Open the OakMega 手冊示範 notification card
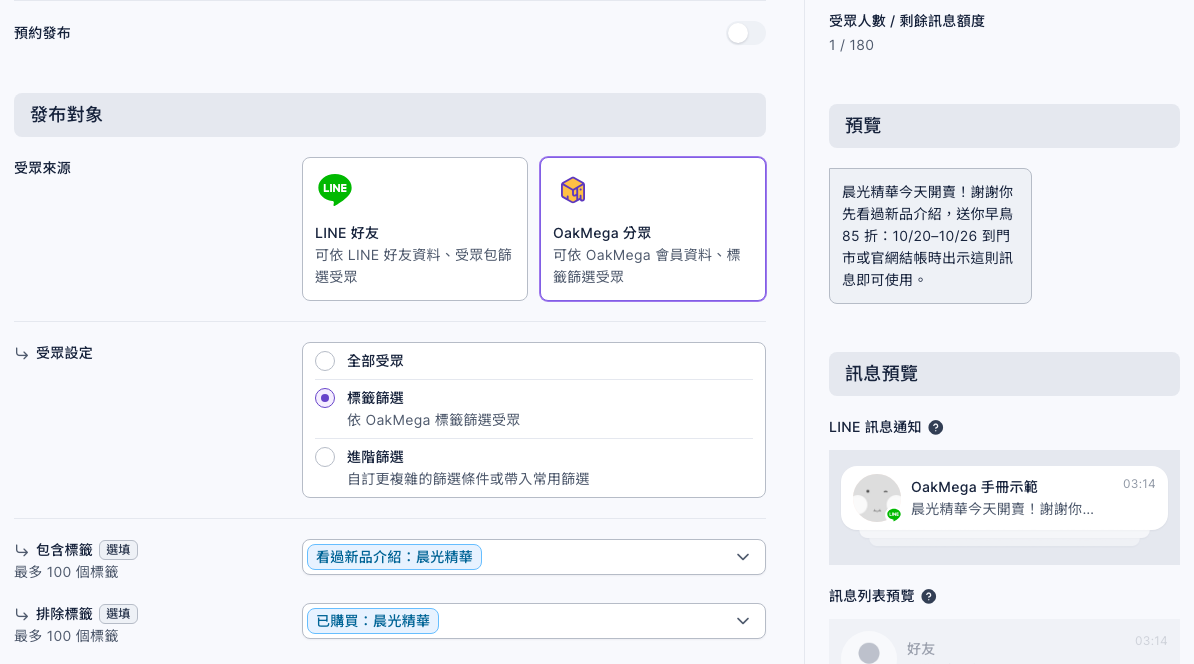The height and width of the screenshot is (664, 1194). (1004, 498)
